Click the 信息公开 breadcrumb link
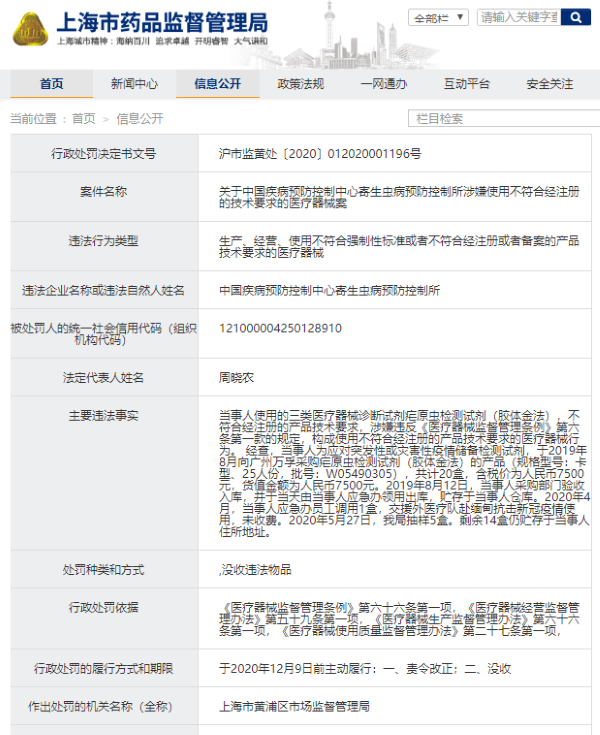 [x=140, y=119]
